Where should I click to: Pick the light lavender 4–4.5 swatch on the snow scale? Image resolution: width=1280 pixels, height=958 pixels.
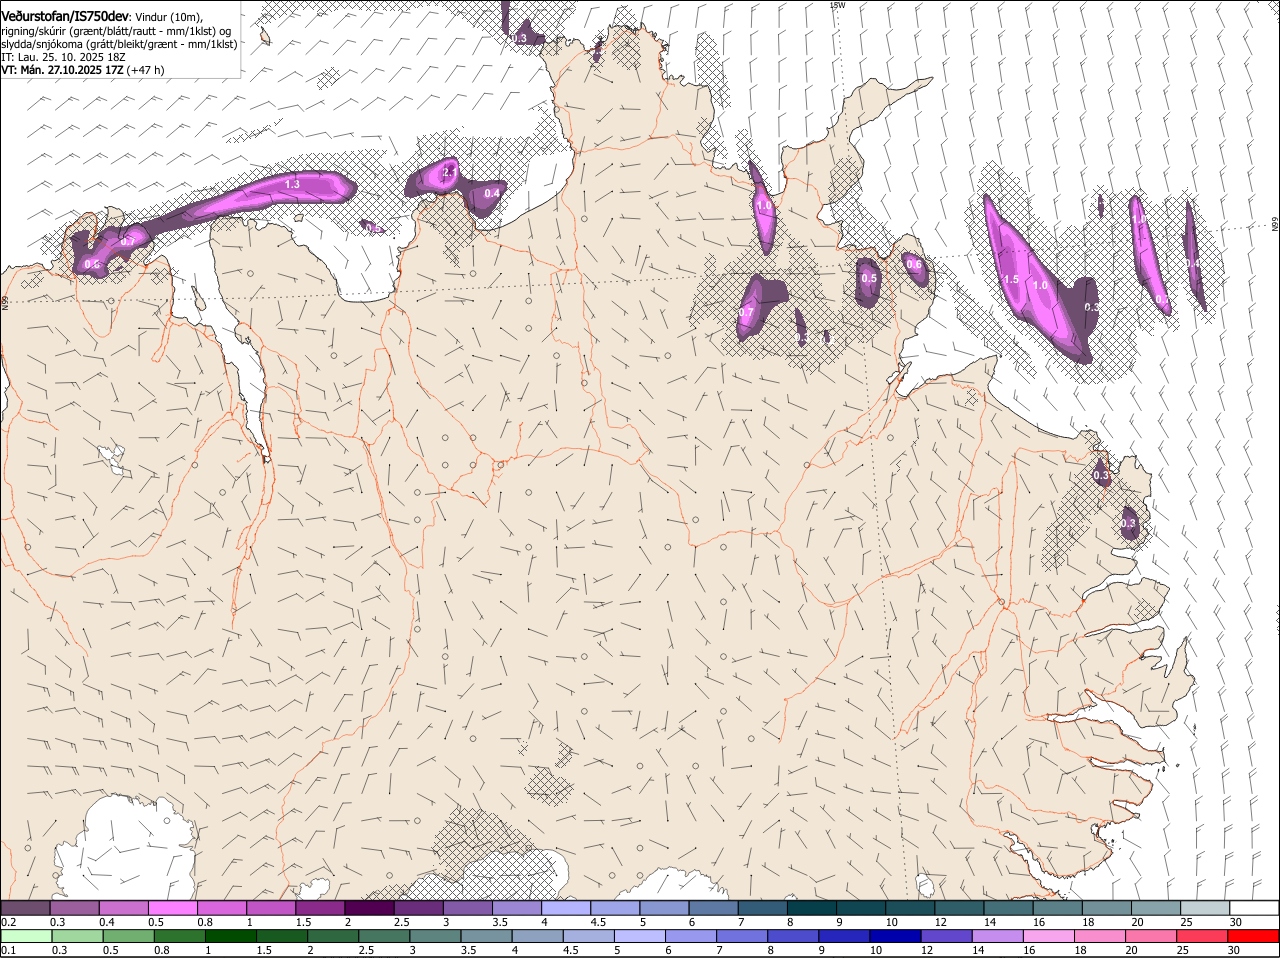pos(566,908)
